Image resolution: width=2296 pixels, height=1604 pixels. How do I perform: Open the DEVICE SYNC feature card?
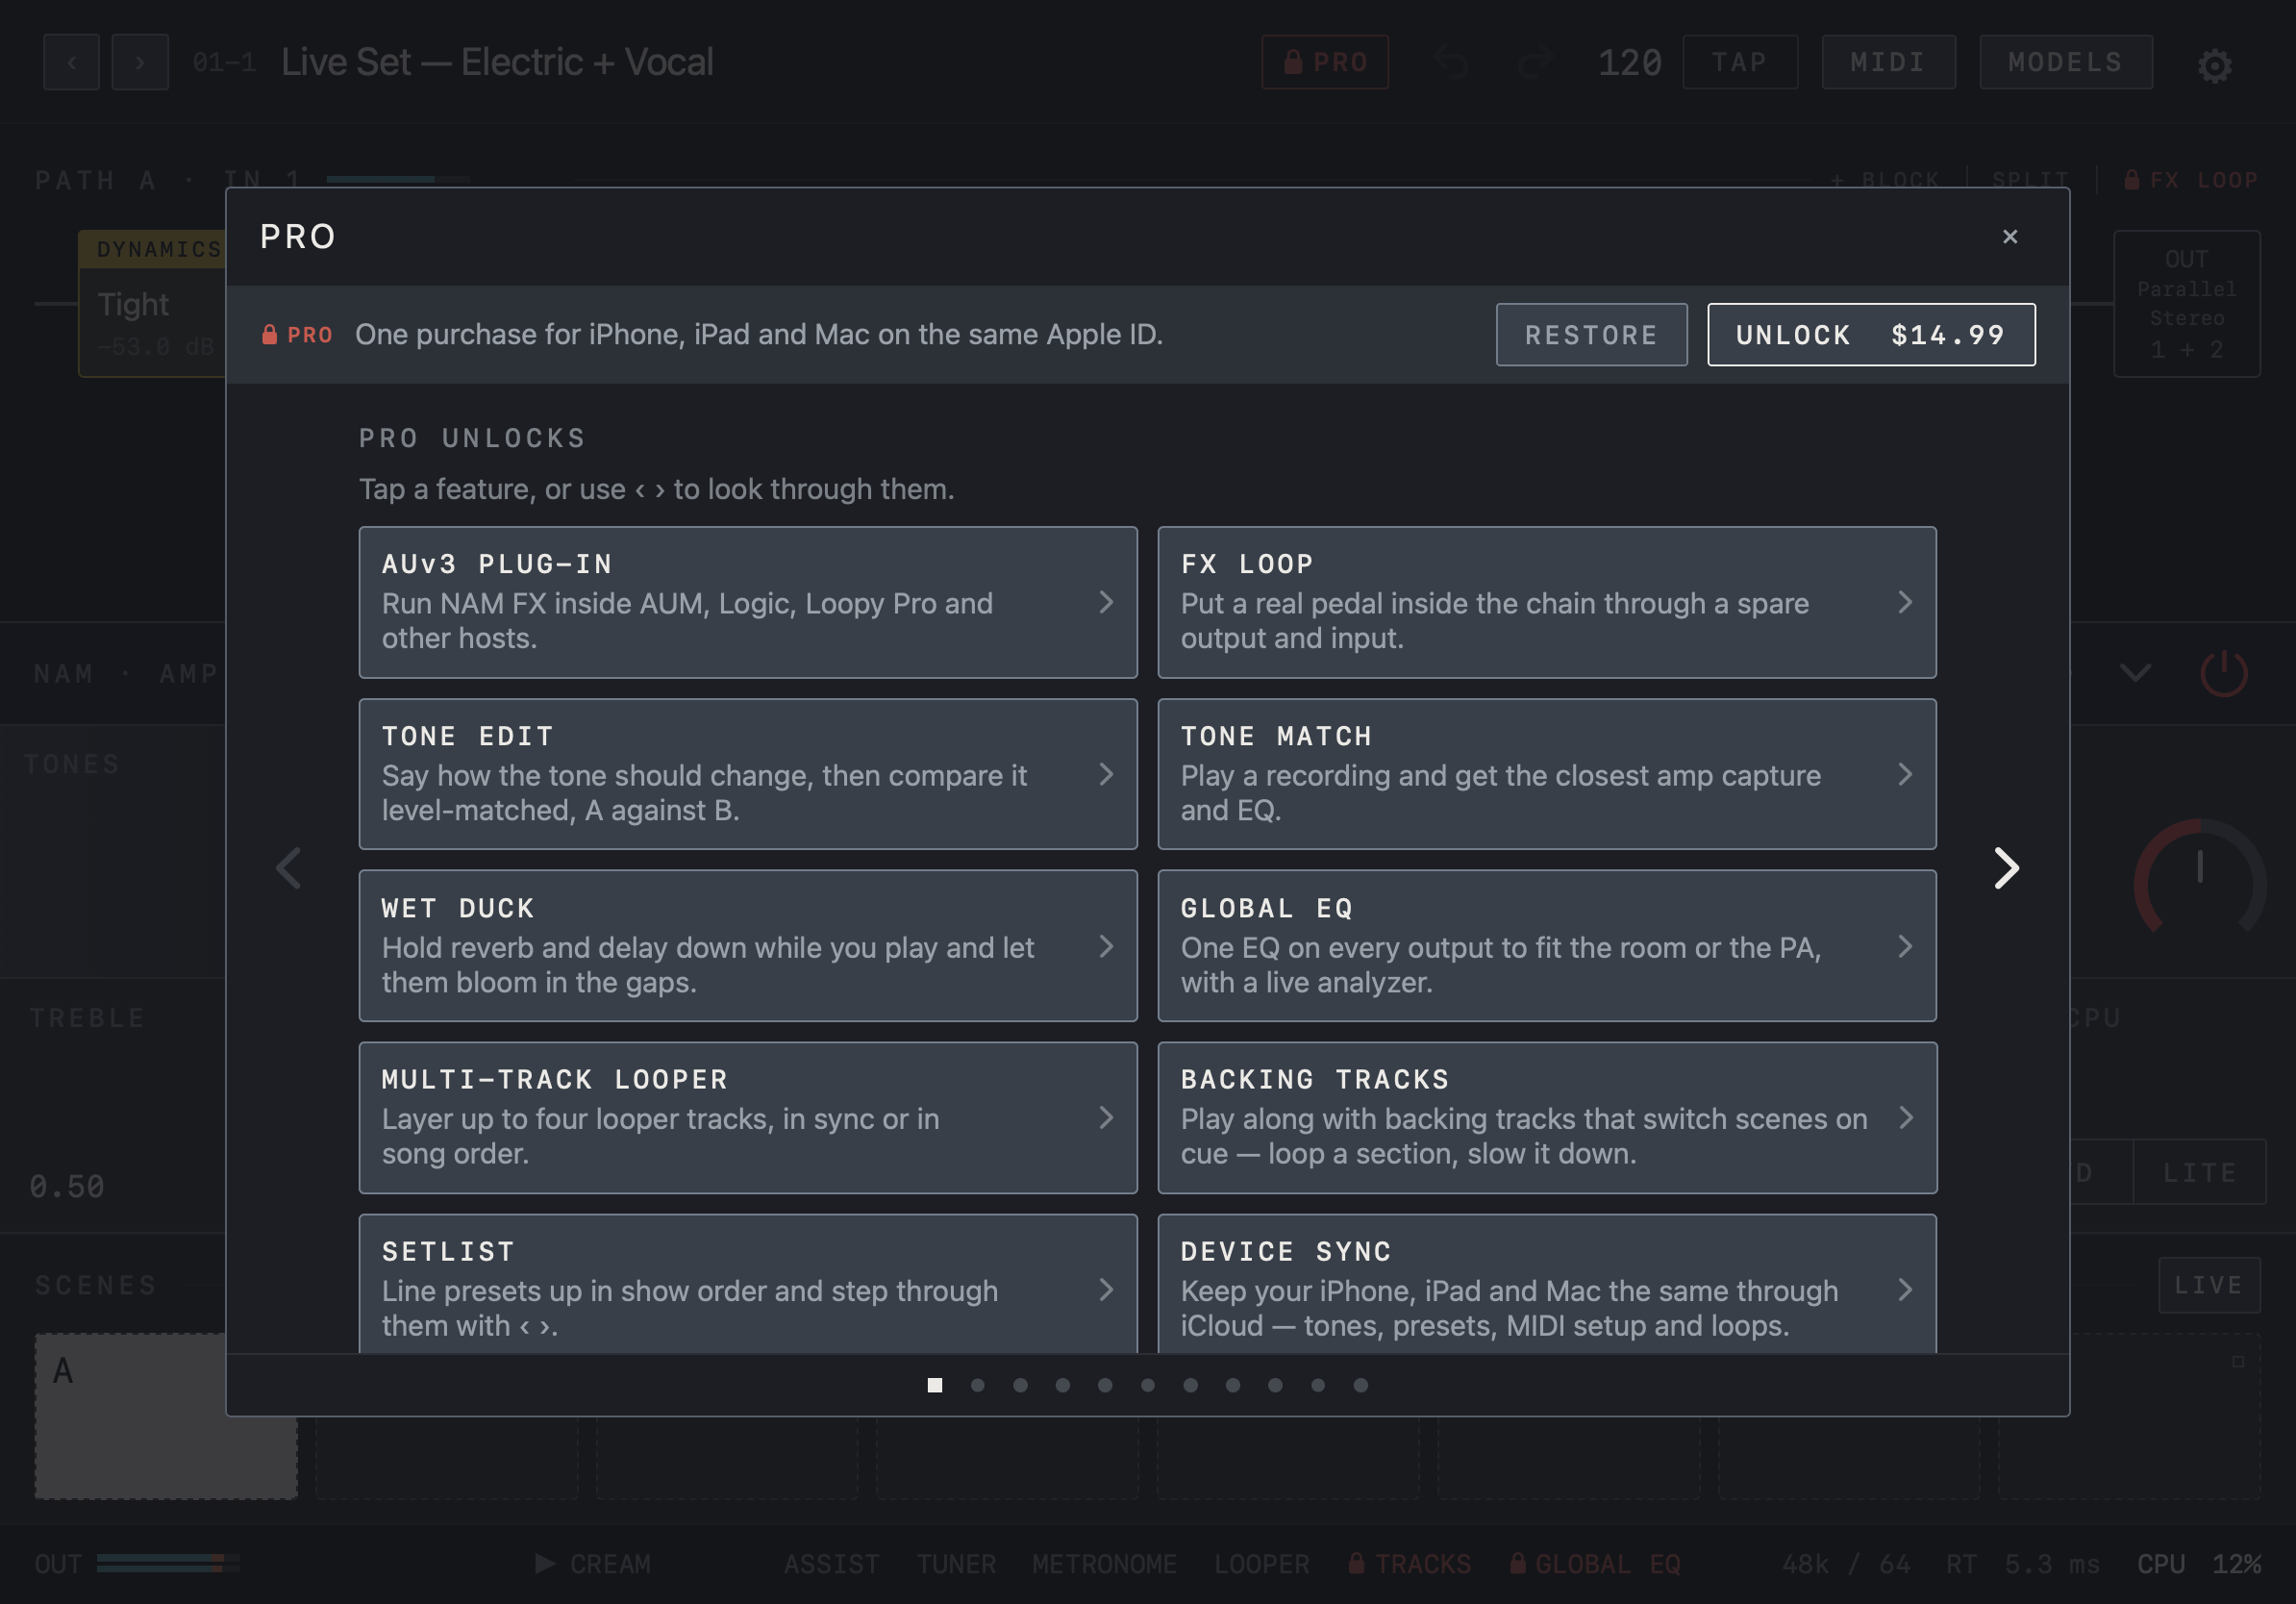(1546, 1285)
